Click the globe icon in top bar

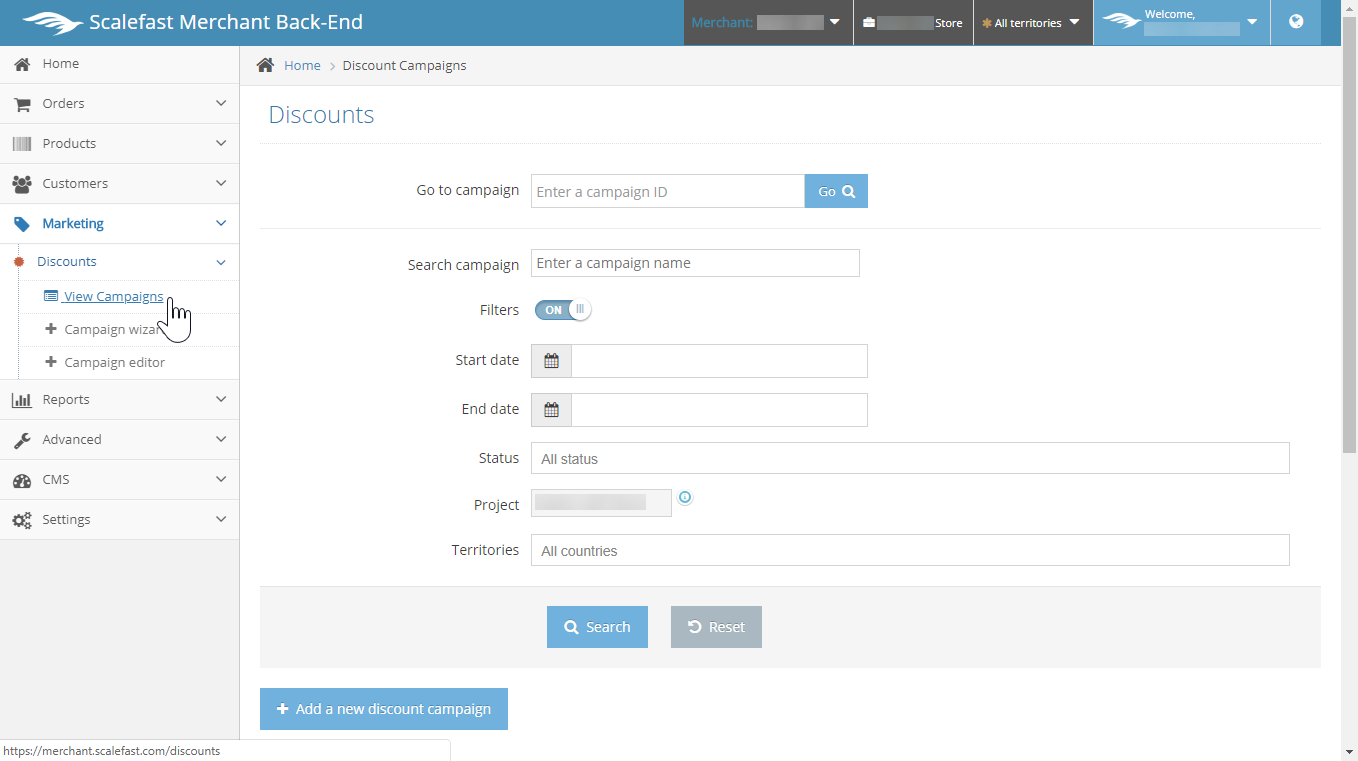pyautogui.click(x=1296, y=22)
